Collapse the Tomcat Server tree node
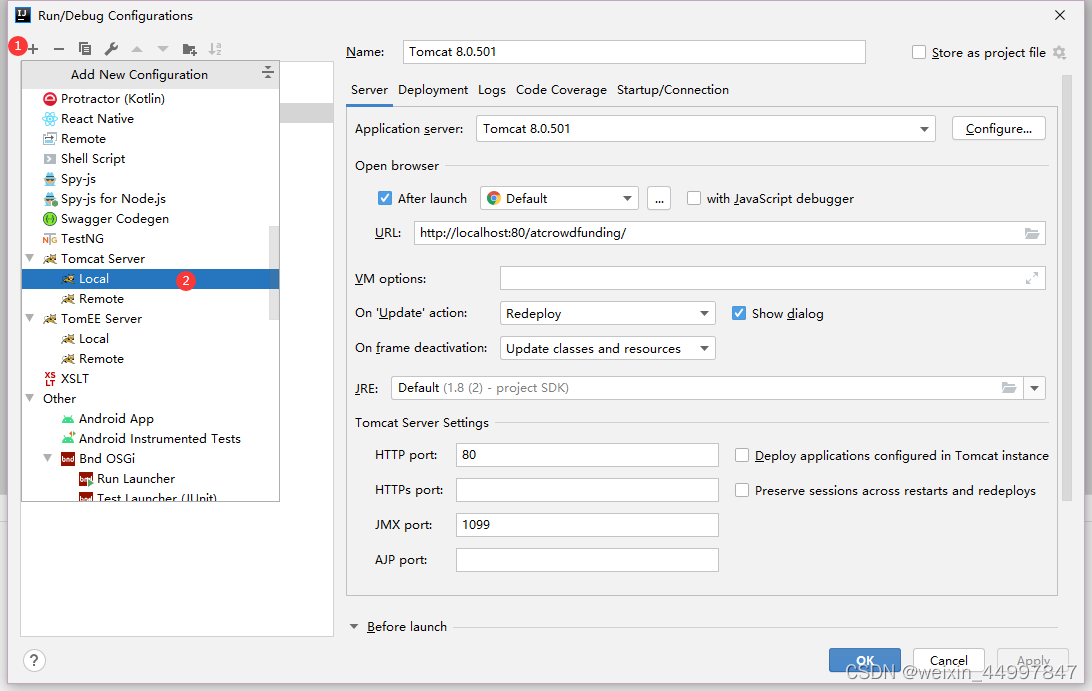 click(30, 258)
